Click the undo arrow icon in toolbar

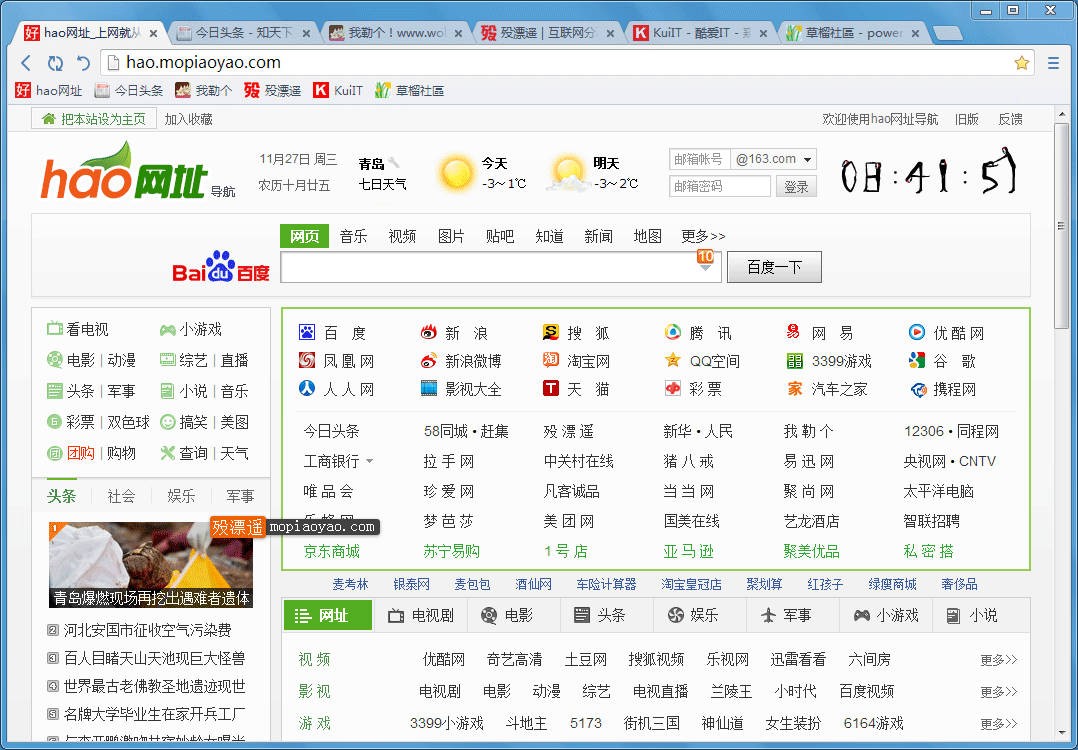point(84,63)
